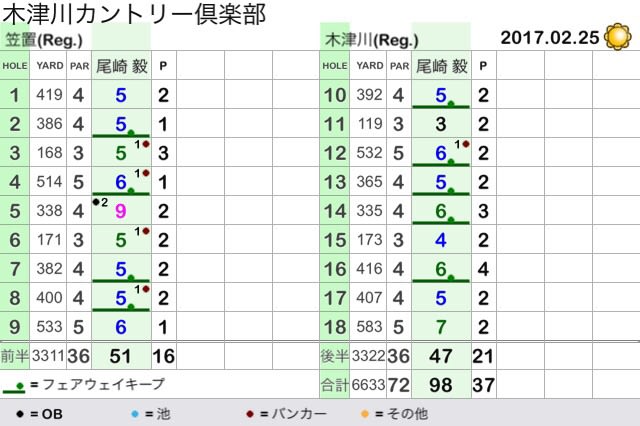Viewport: 640px width, 426px height.
Task: Click the 419 yard value for hole 1
Action: point(49,95)
